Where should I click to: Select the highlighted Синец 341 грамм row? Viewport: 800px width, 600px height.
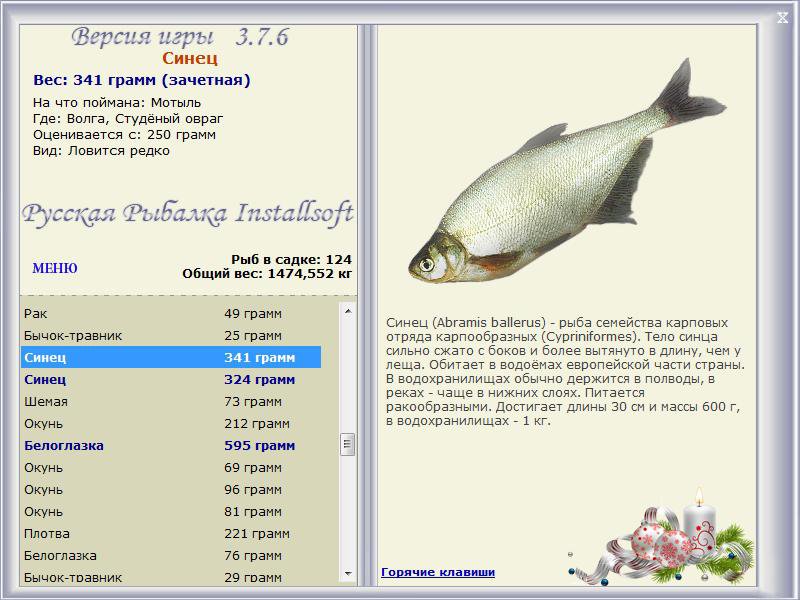(171, 357)
